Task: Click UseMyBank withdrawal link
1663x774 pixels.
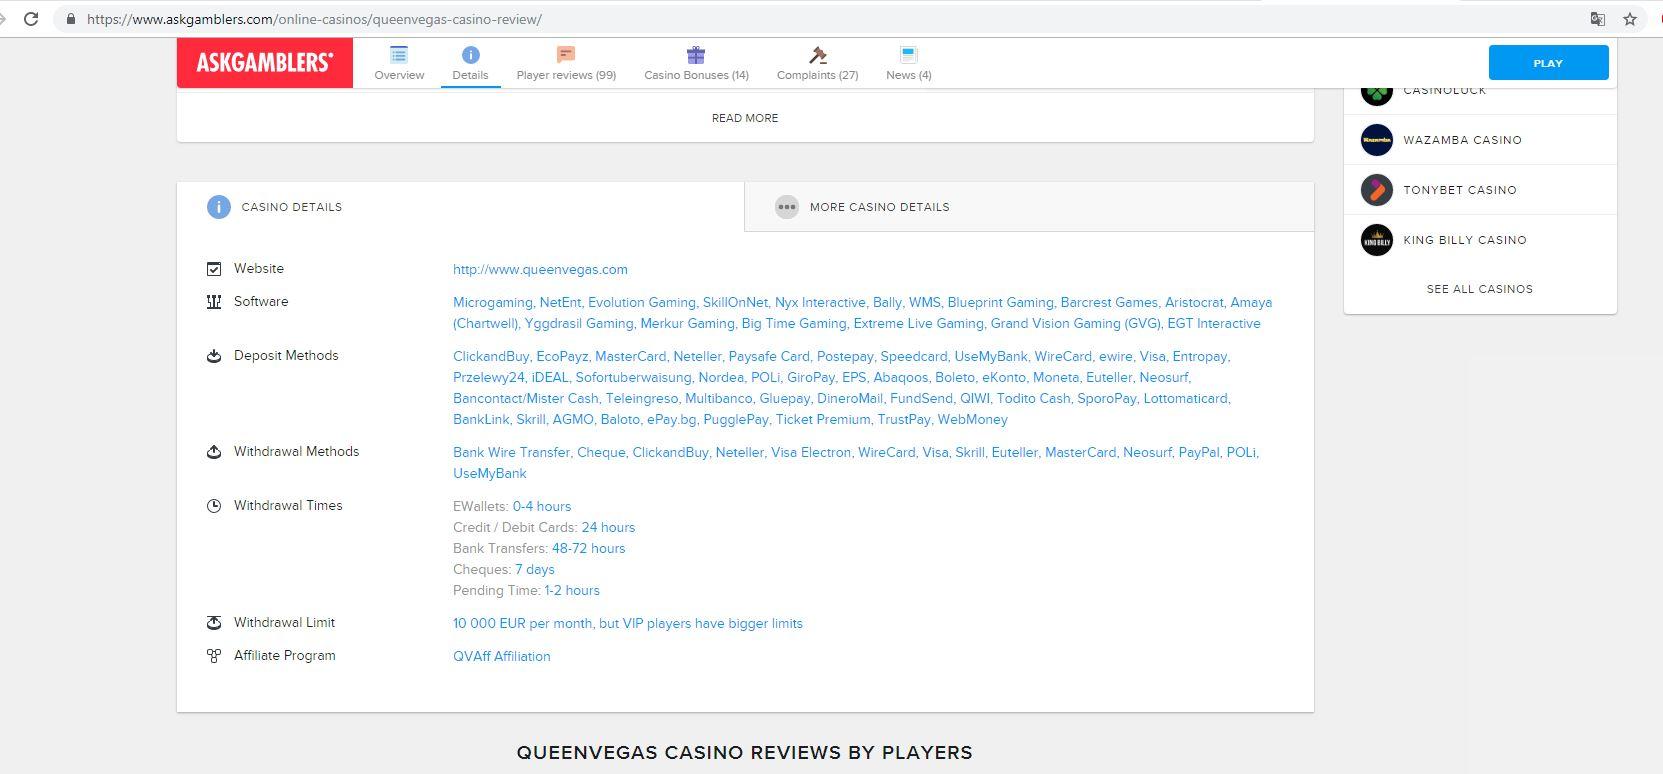Action: coord(490,473)
